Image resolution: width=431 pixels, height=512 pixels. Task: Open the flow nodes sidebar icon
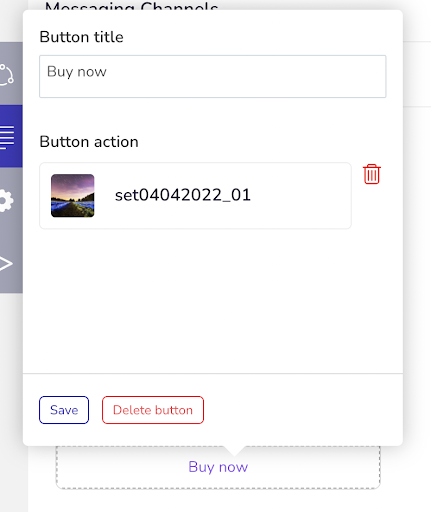click(7, 75)
